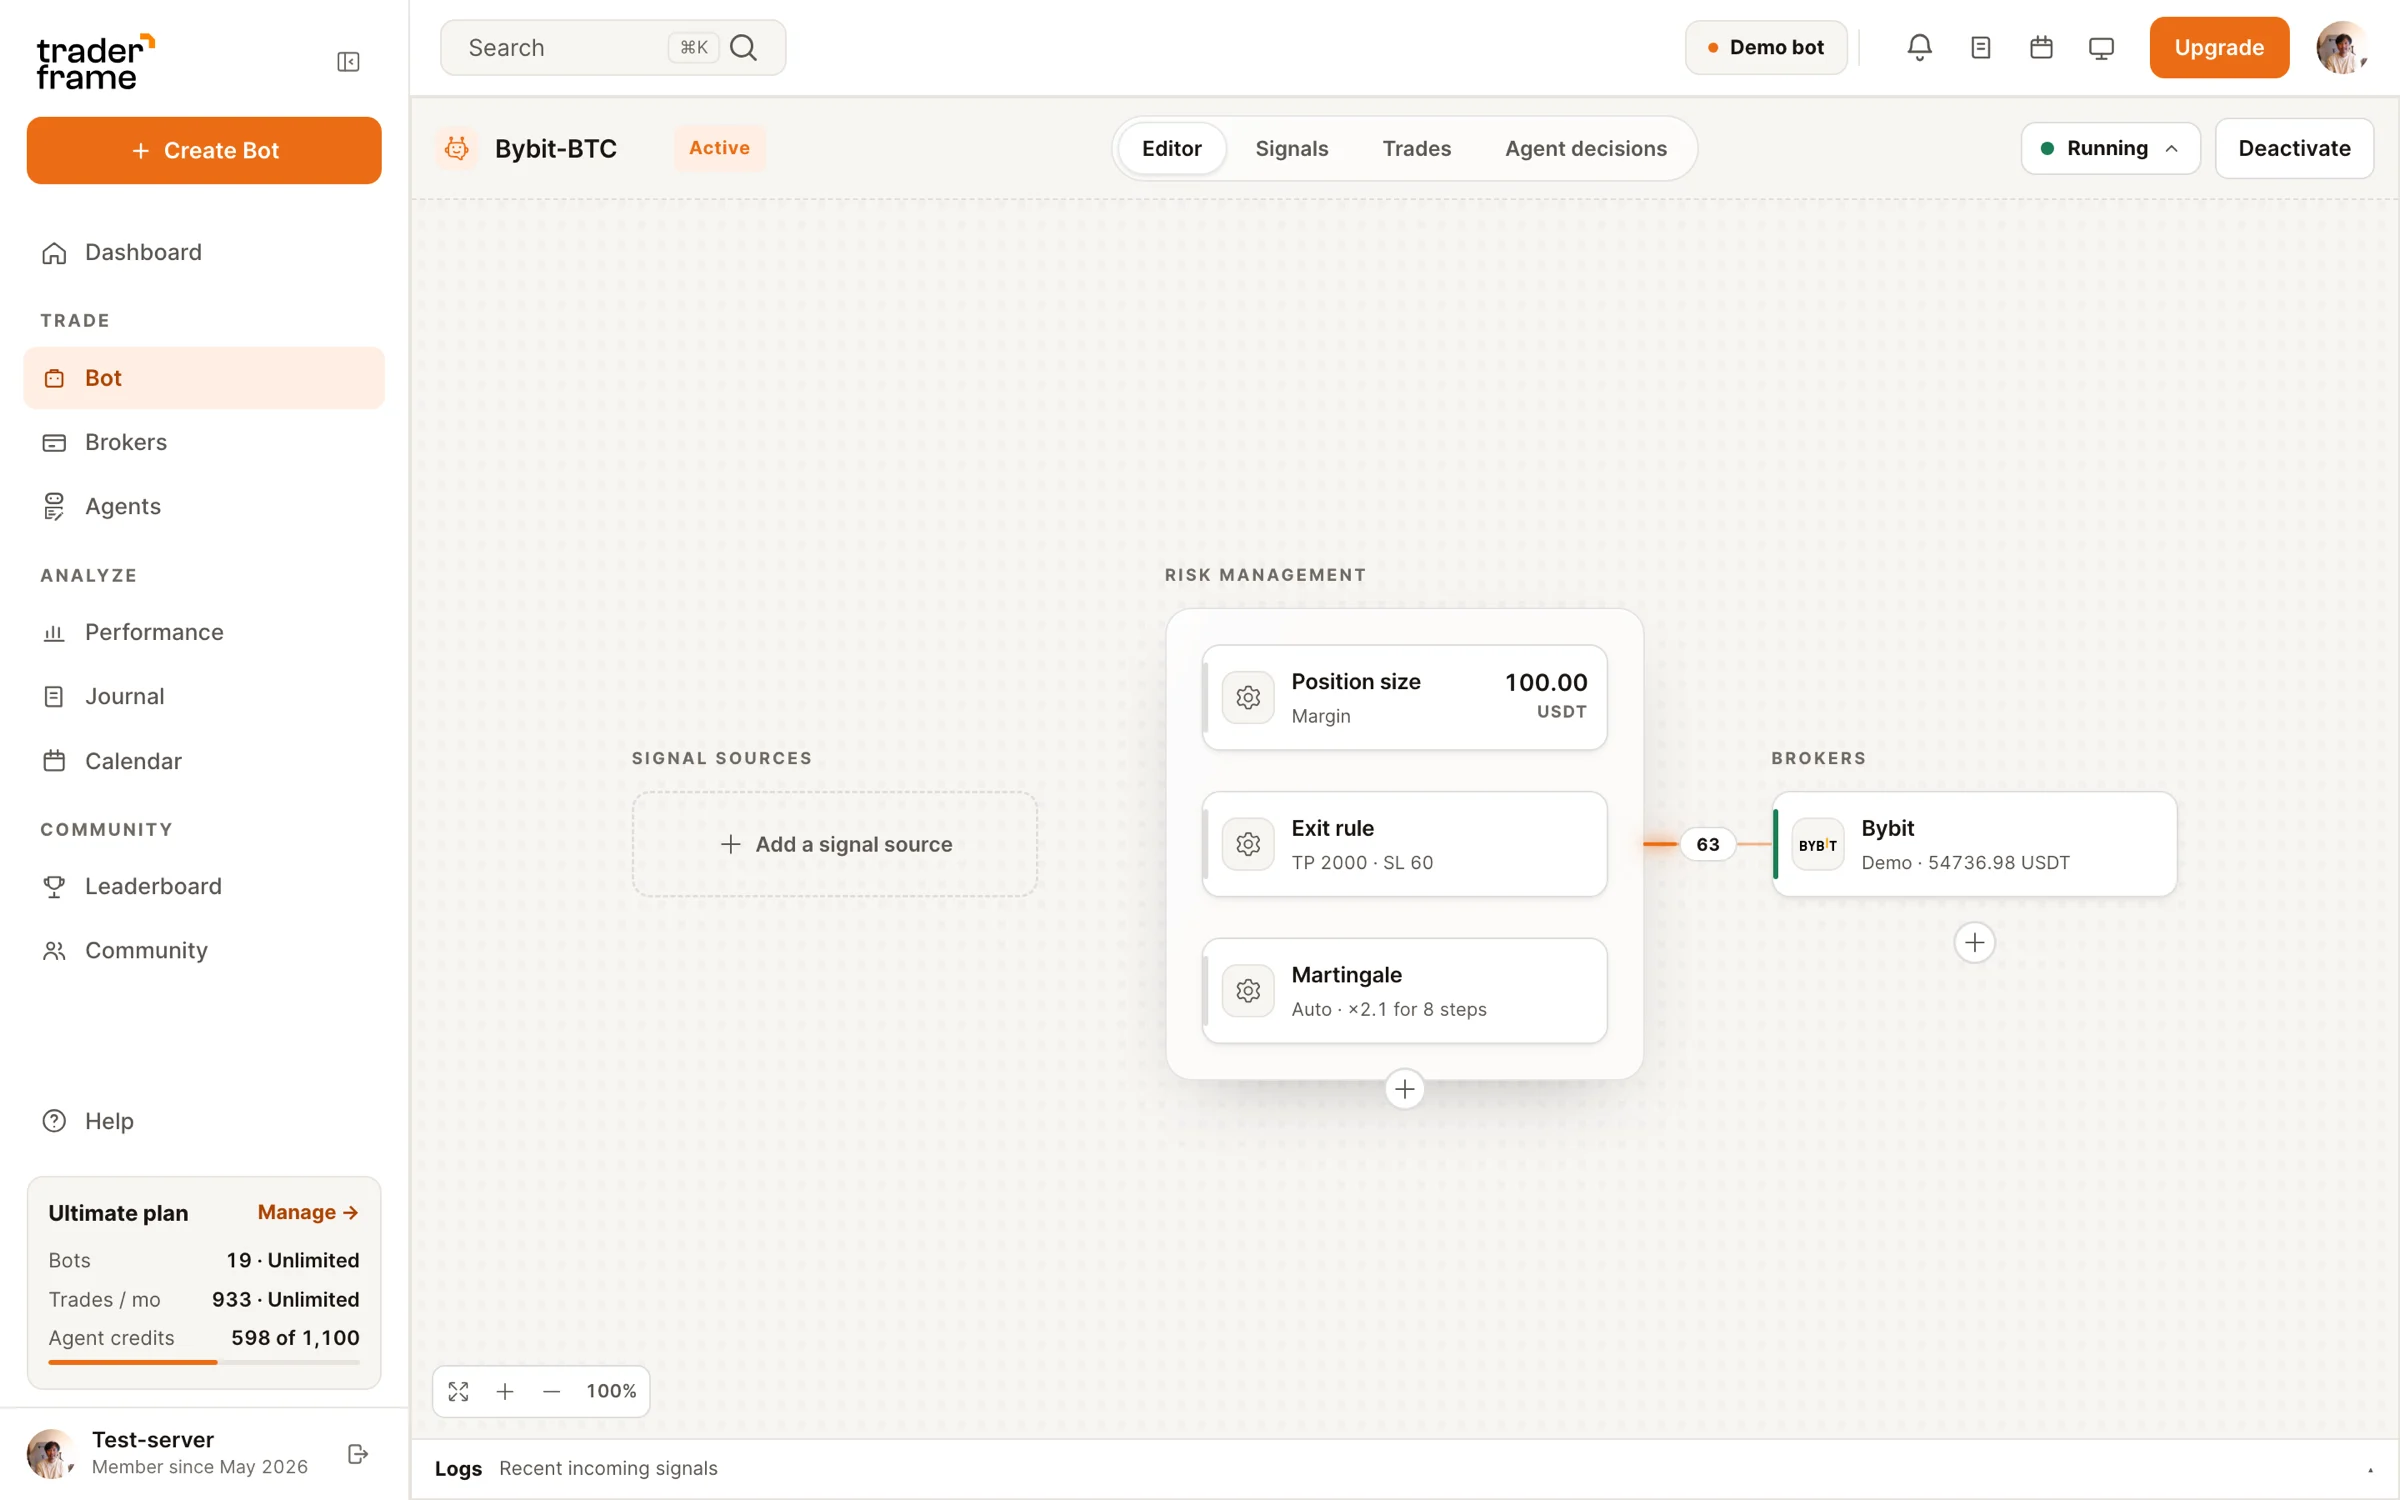Open Exit rule settings gear icon
2400x1500 pixels.
point(1247,844)
